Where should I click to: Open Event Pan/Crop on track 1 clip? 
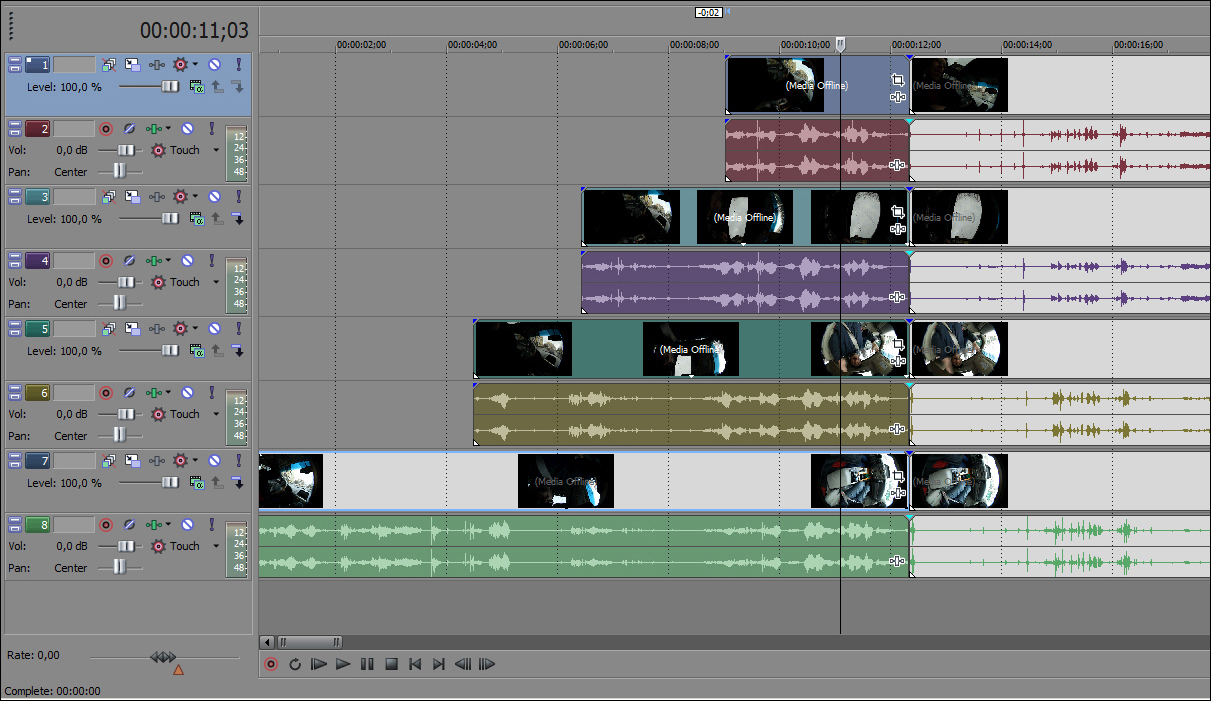coord(897,80)
